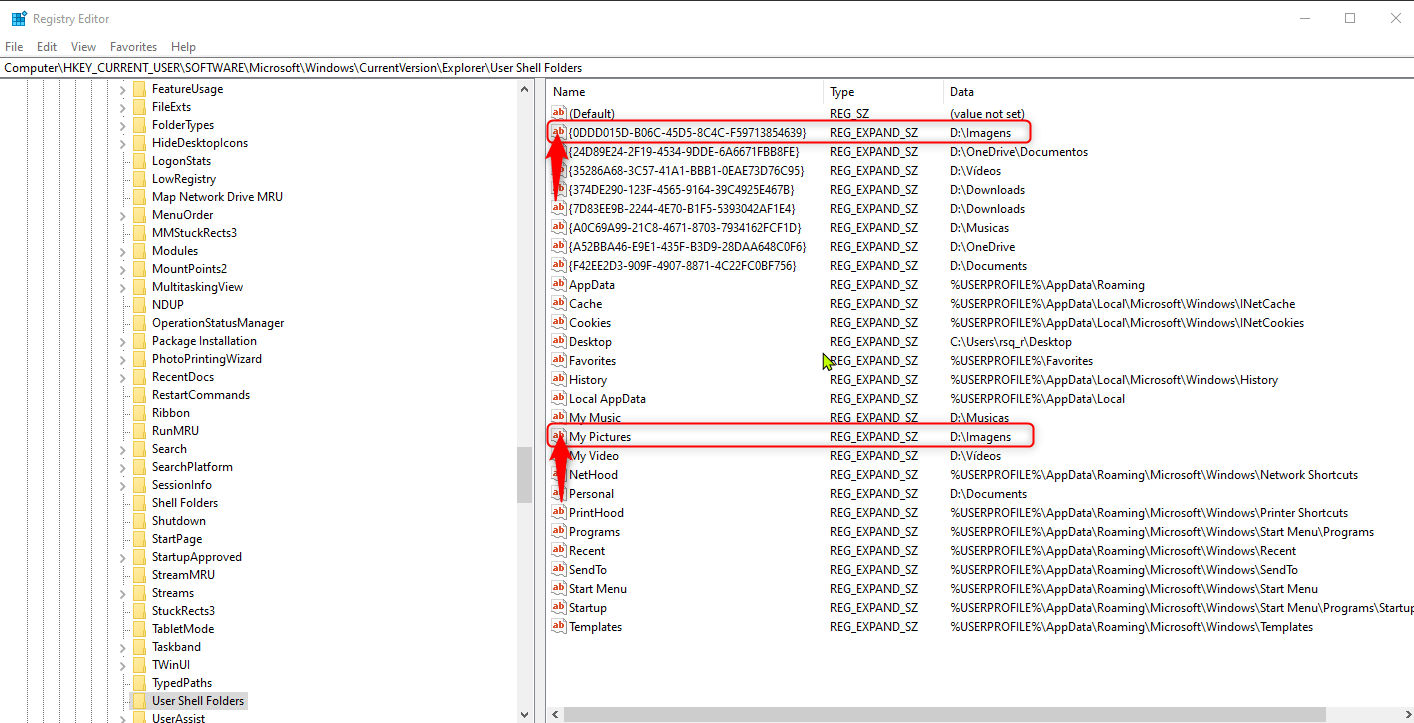The height and width of the screenshot is (723, 1414).
Task: Select the TypedPaths key
Action: coord(182,683)
